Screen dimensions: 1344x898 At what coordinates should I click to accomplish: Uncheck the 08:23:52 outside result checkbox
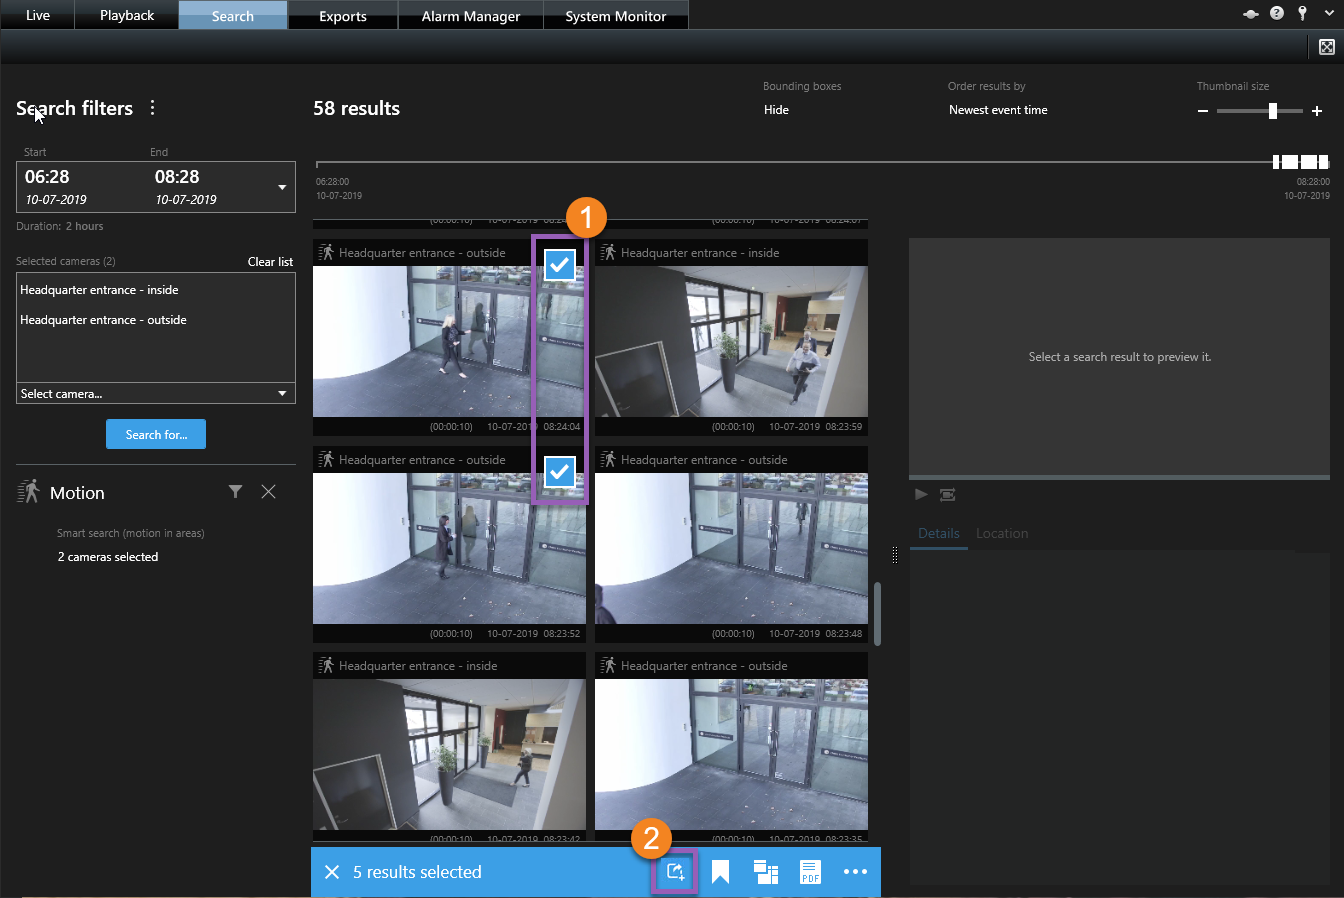560,471
